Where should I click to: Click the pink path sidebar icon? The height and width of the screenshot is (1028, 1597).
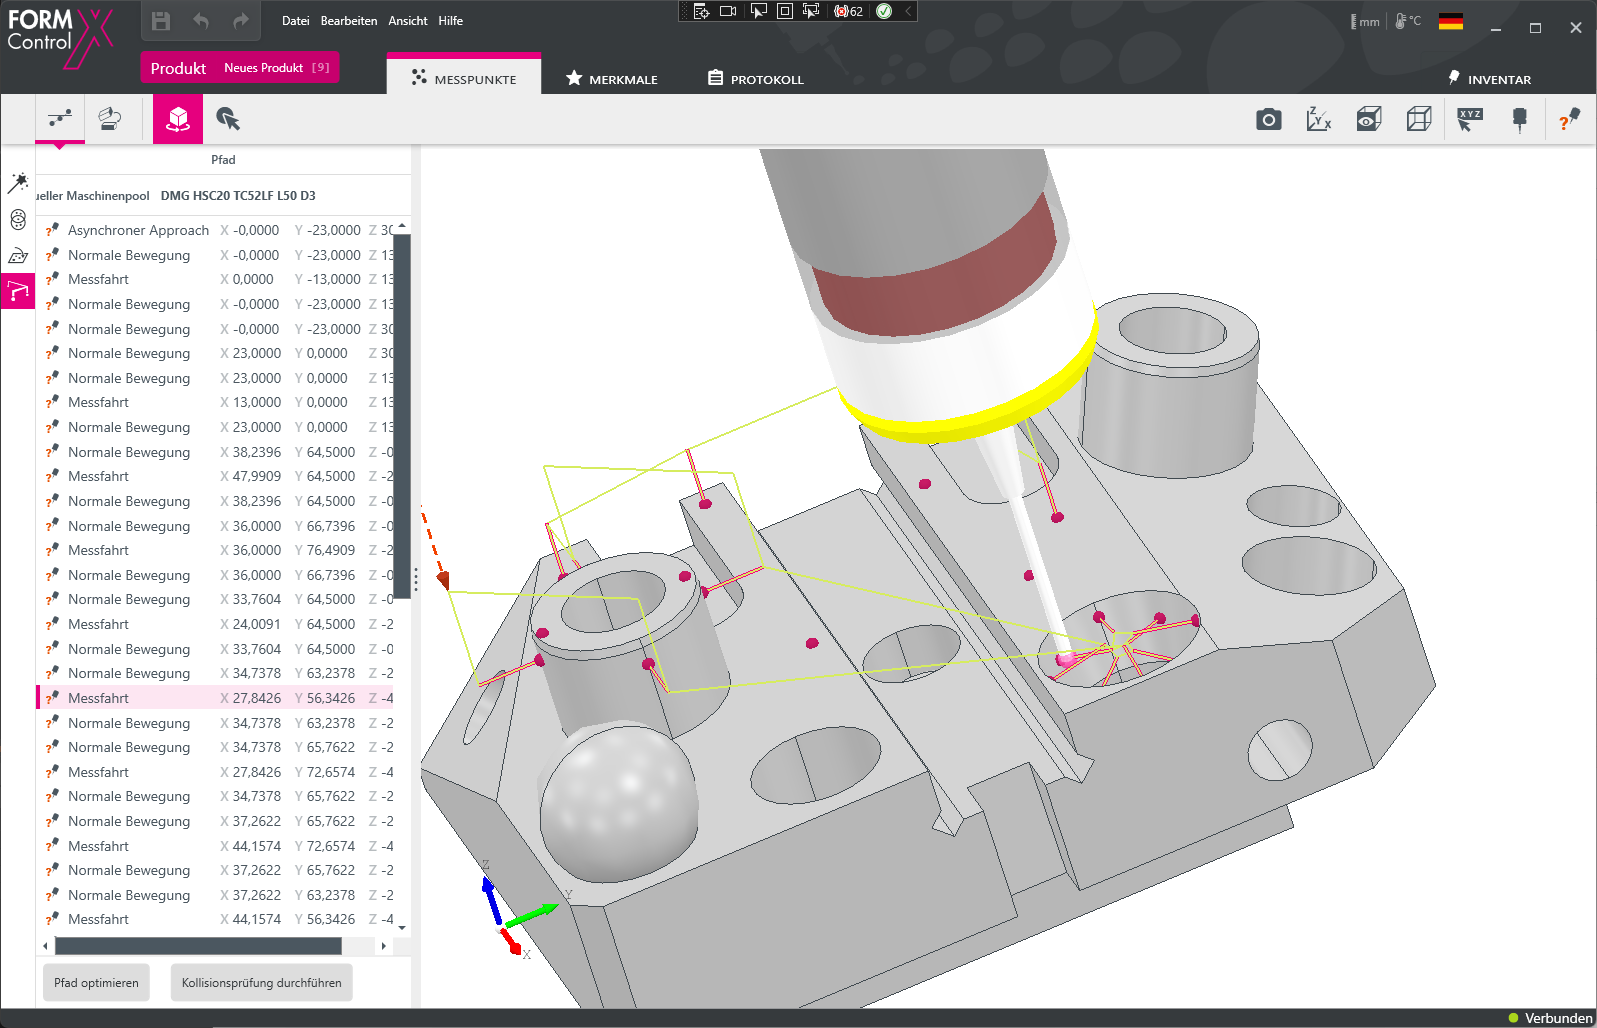coord(18,291)
